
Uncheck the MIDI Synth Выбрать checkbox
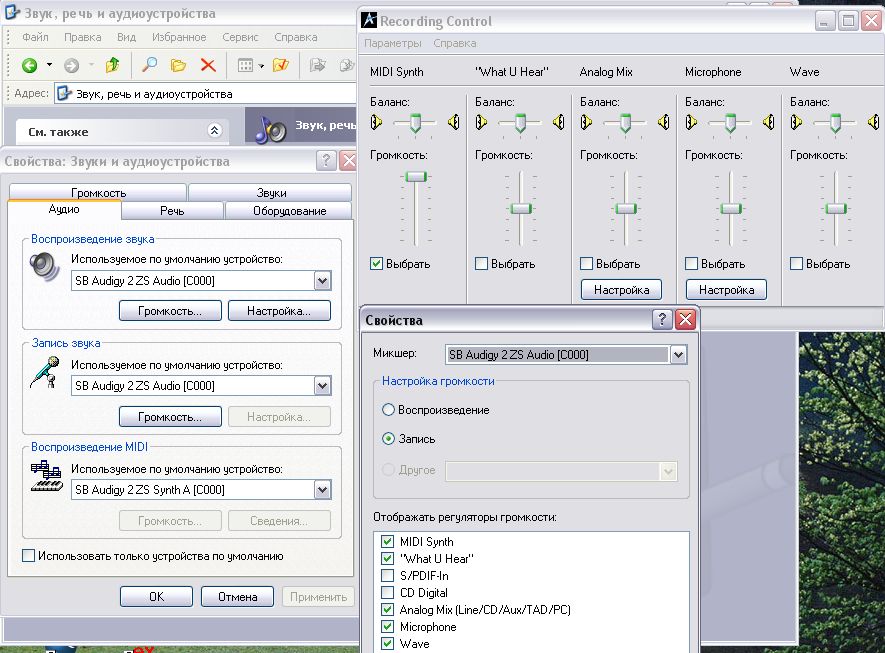377,264
